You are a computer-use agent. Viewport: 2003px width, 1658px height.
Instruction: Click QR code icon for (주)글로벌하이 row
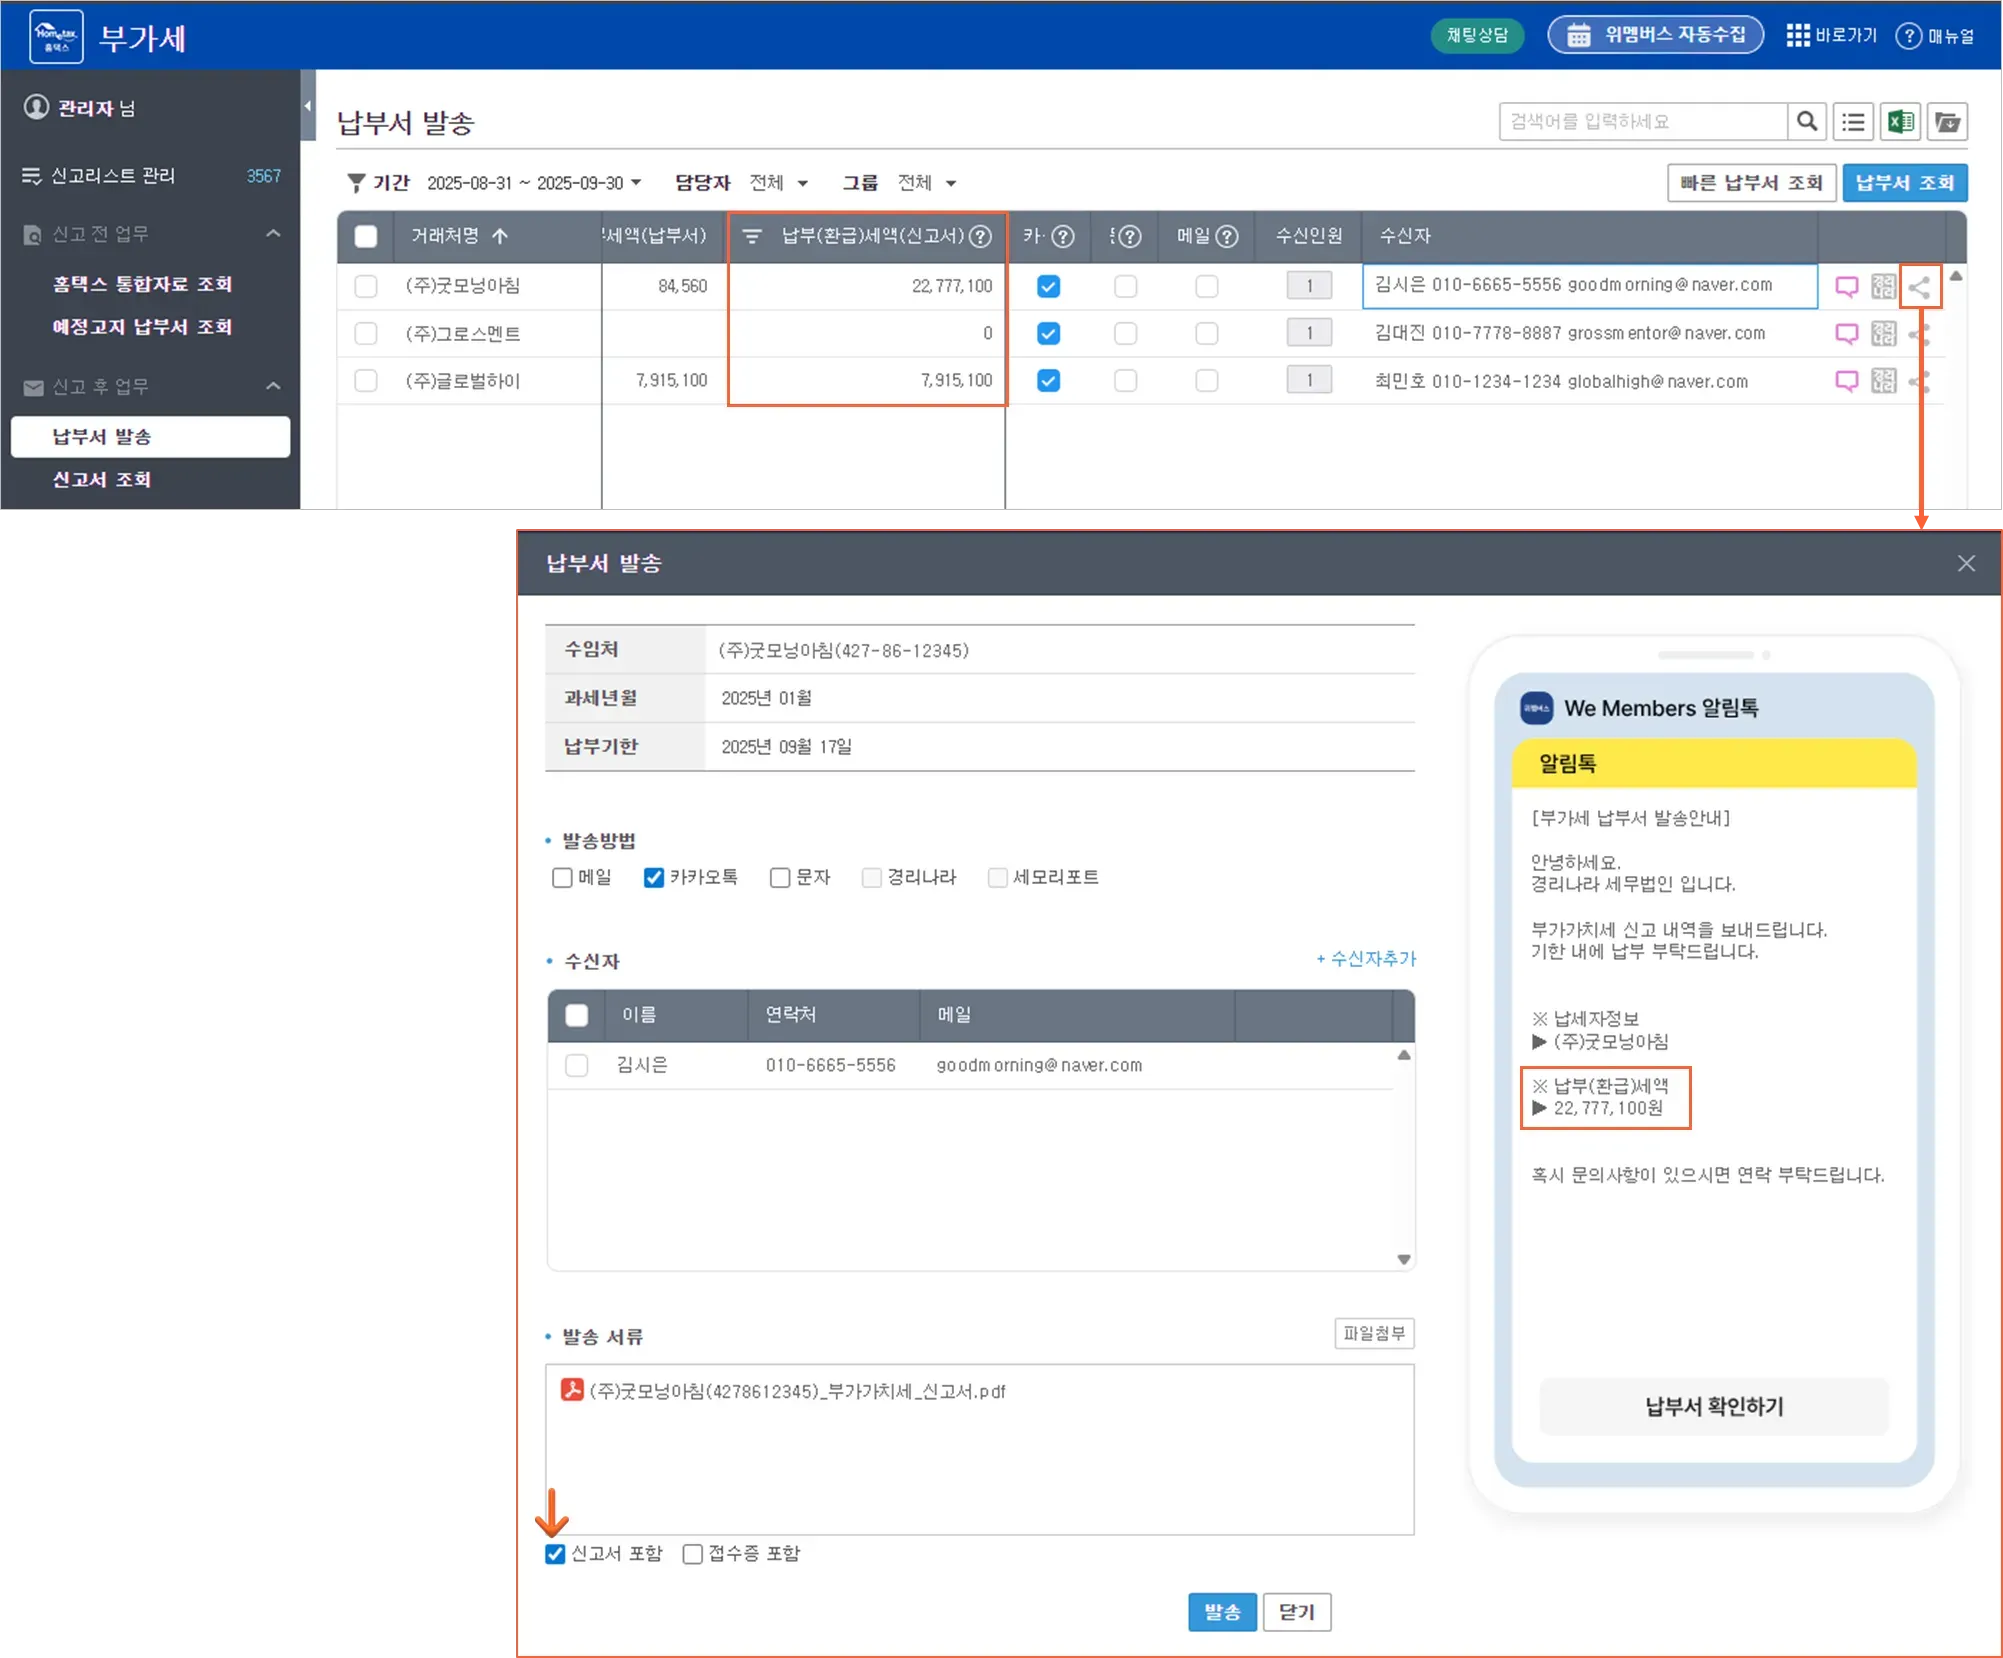[1883, 381]
